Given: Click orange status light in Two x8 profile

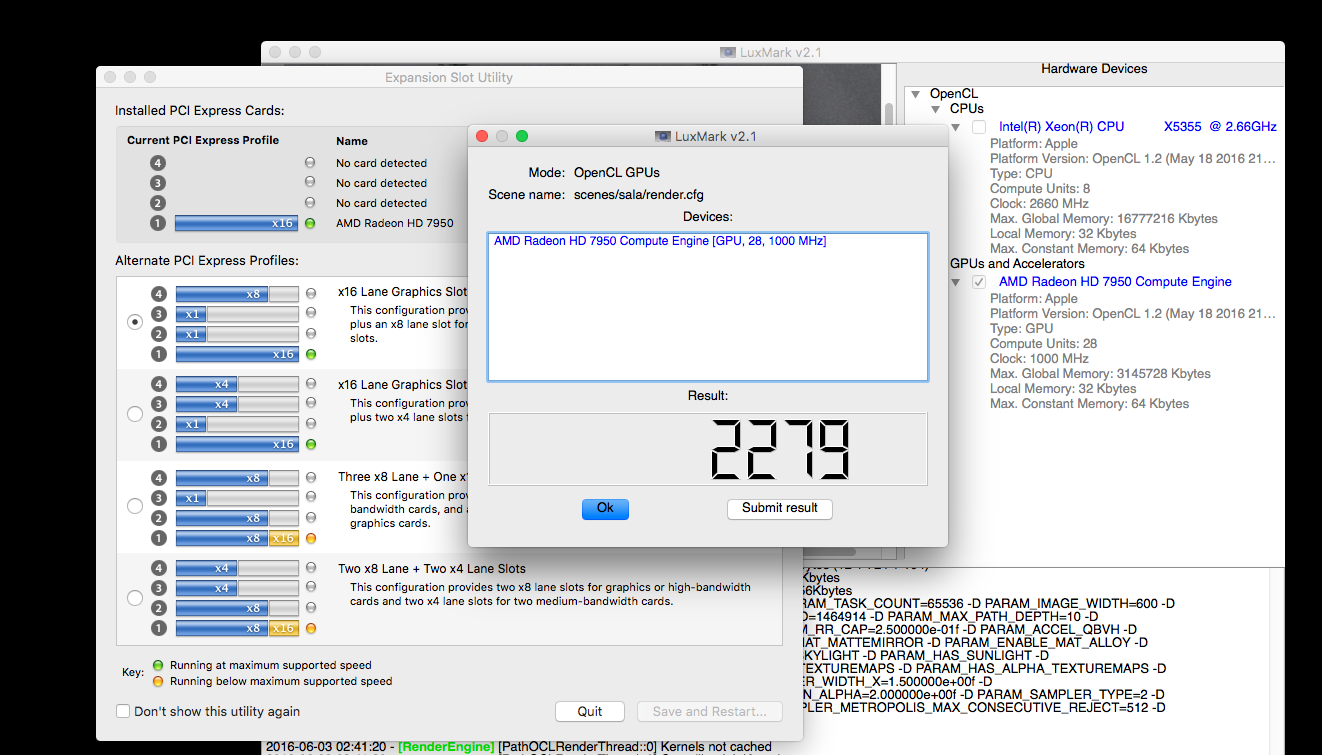Looking at the screenshot, I should [311, 628].
